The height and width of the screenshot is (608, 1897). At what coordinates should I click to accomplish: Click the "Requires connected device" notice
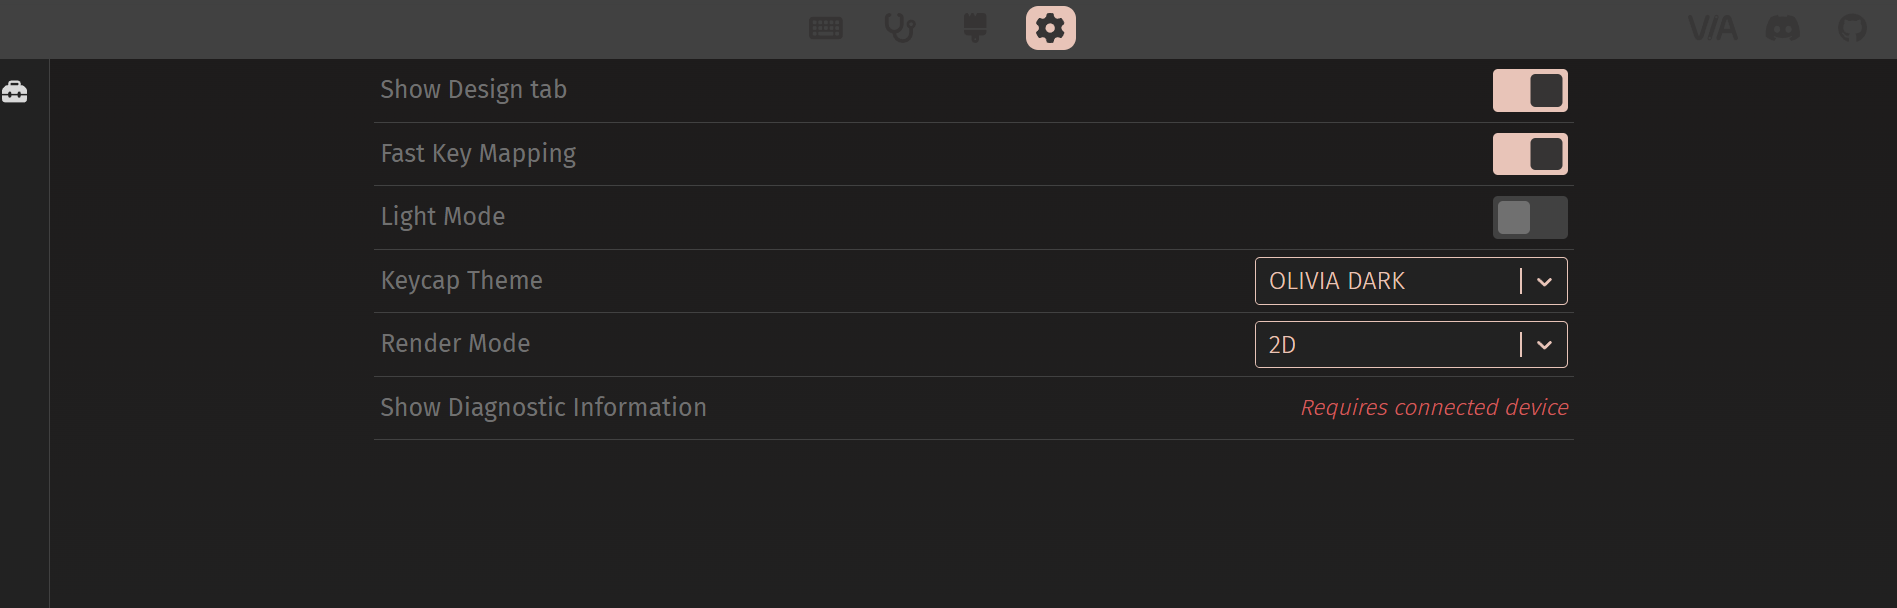1434,408
